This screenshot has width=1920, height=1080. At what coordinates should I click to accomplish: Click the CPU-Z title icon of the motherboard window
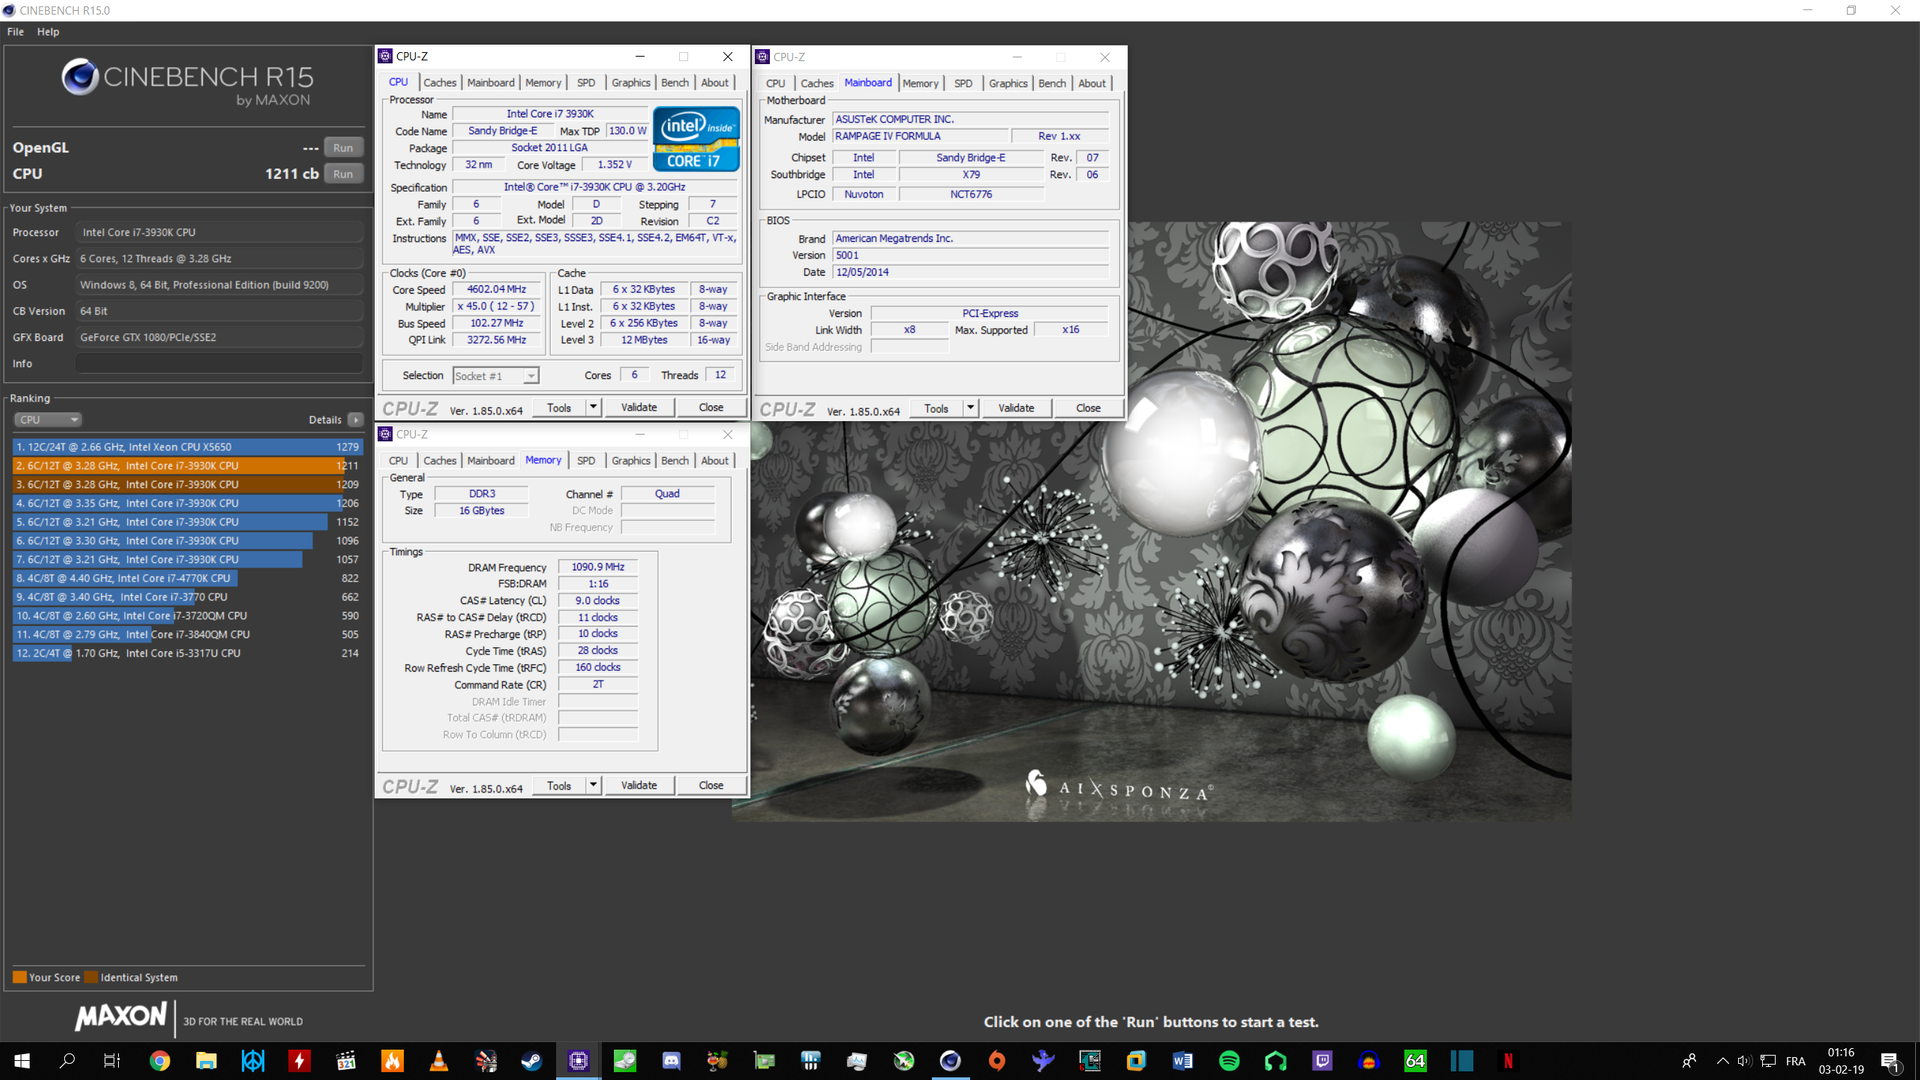762,57
